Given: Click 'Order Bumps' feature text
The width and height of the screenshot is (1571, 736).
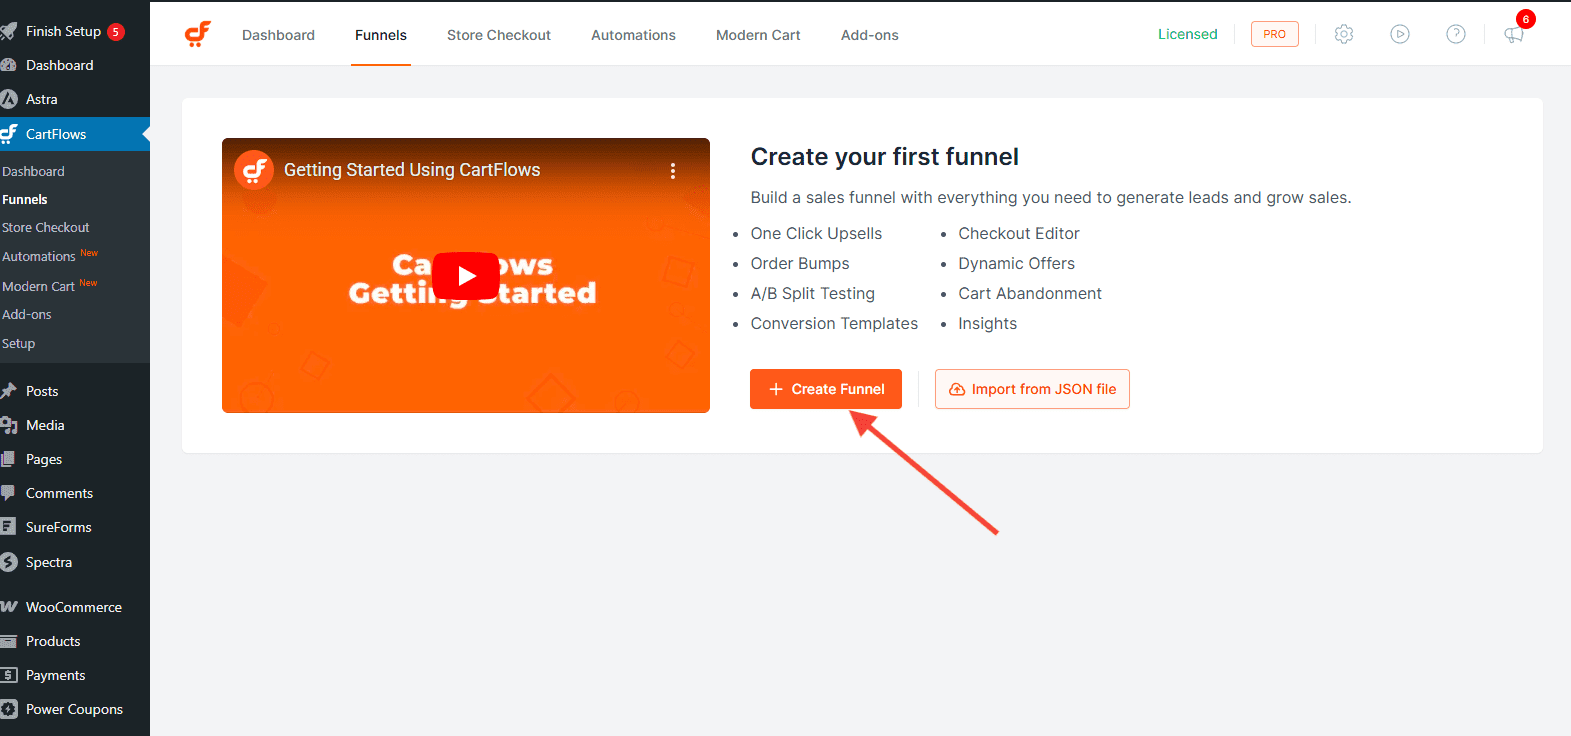Looking at the screenshot, I should pyautogui.click(x=800, y=263).
